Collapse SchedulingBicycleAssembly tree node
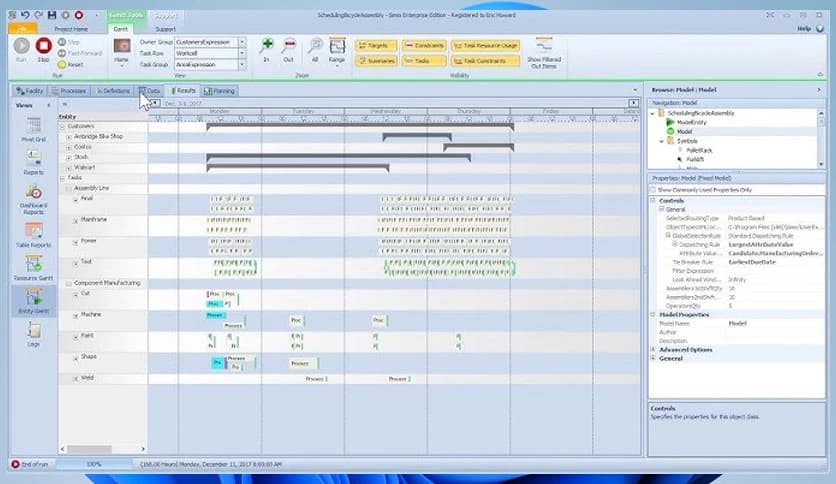This screenshot has width=836, height=484. (x=653, y=114)
